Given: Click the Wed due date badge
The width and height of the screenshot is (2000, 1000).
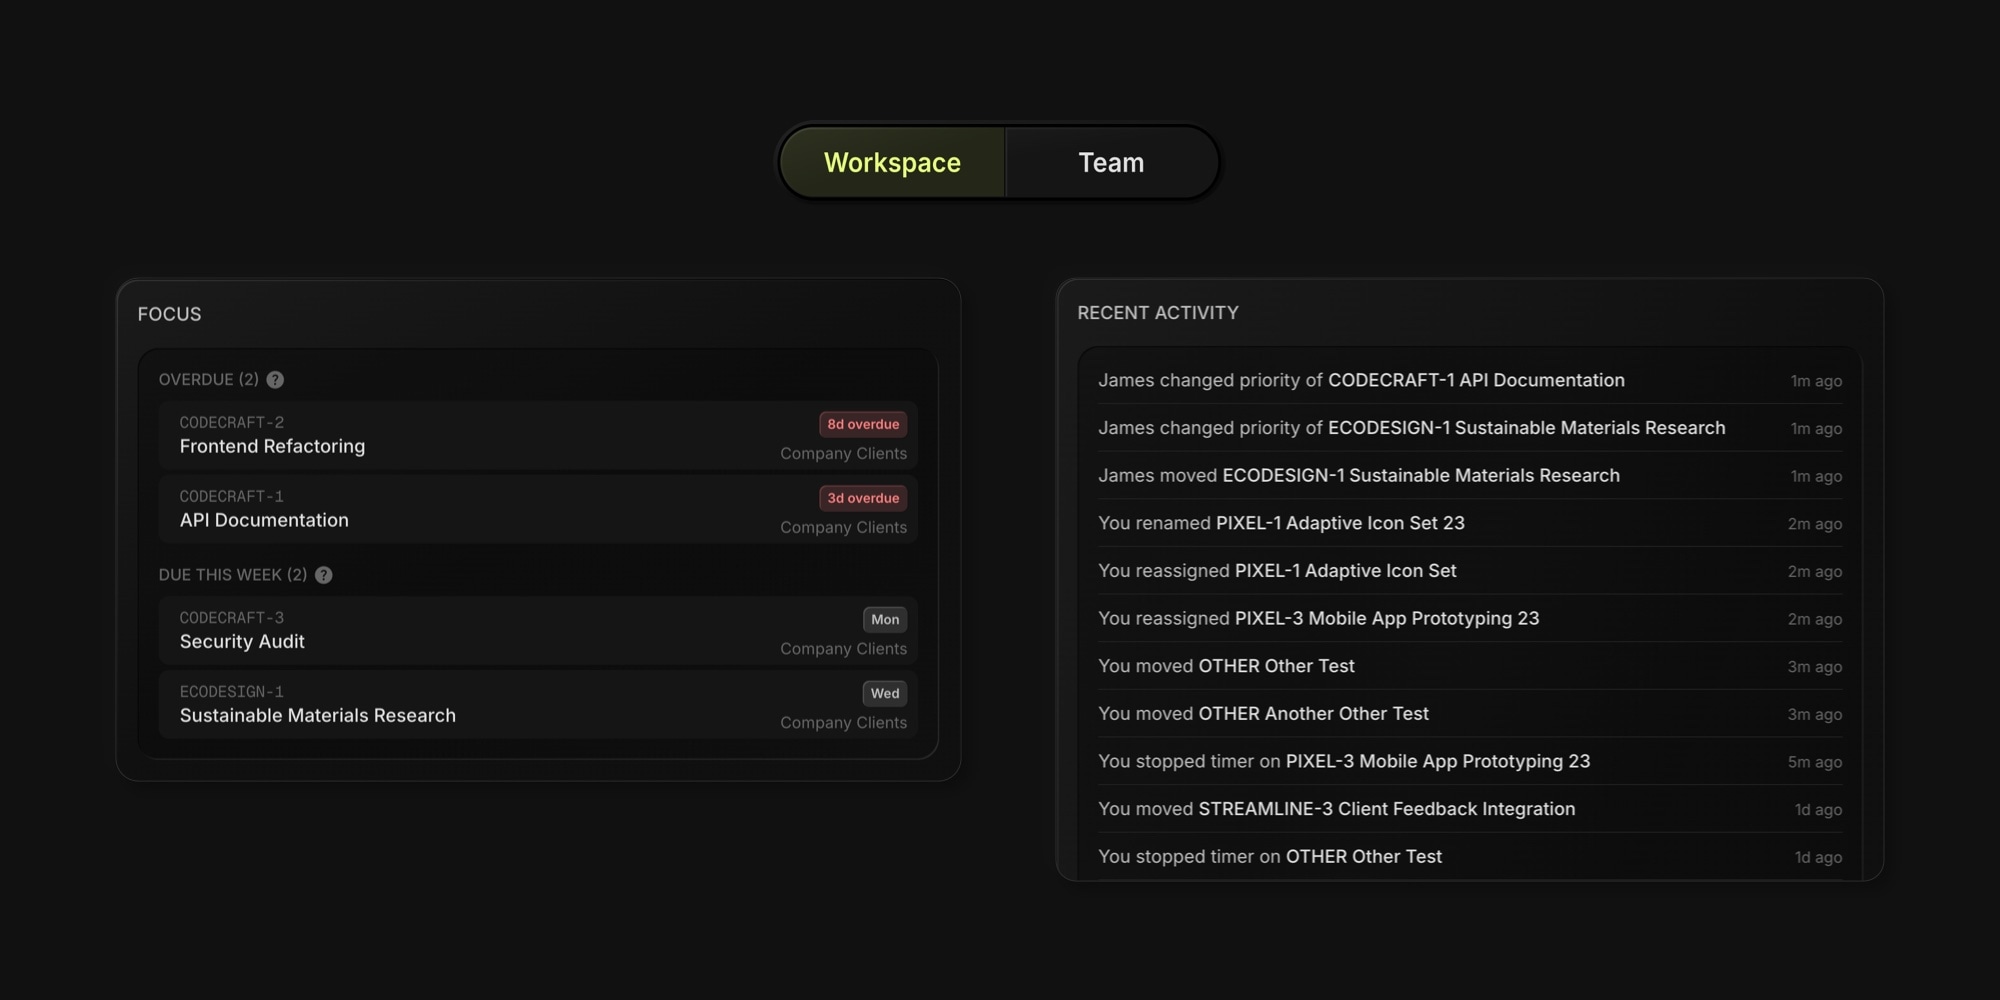Looking at the screenshot, I should (x=884, y=693).
